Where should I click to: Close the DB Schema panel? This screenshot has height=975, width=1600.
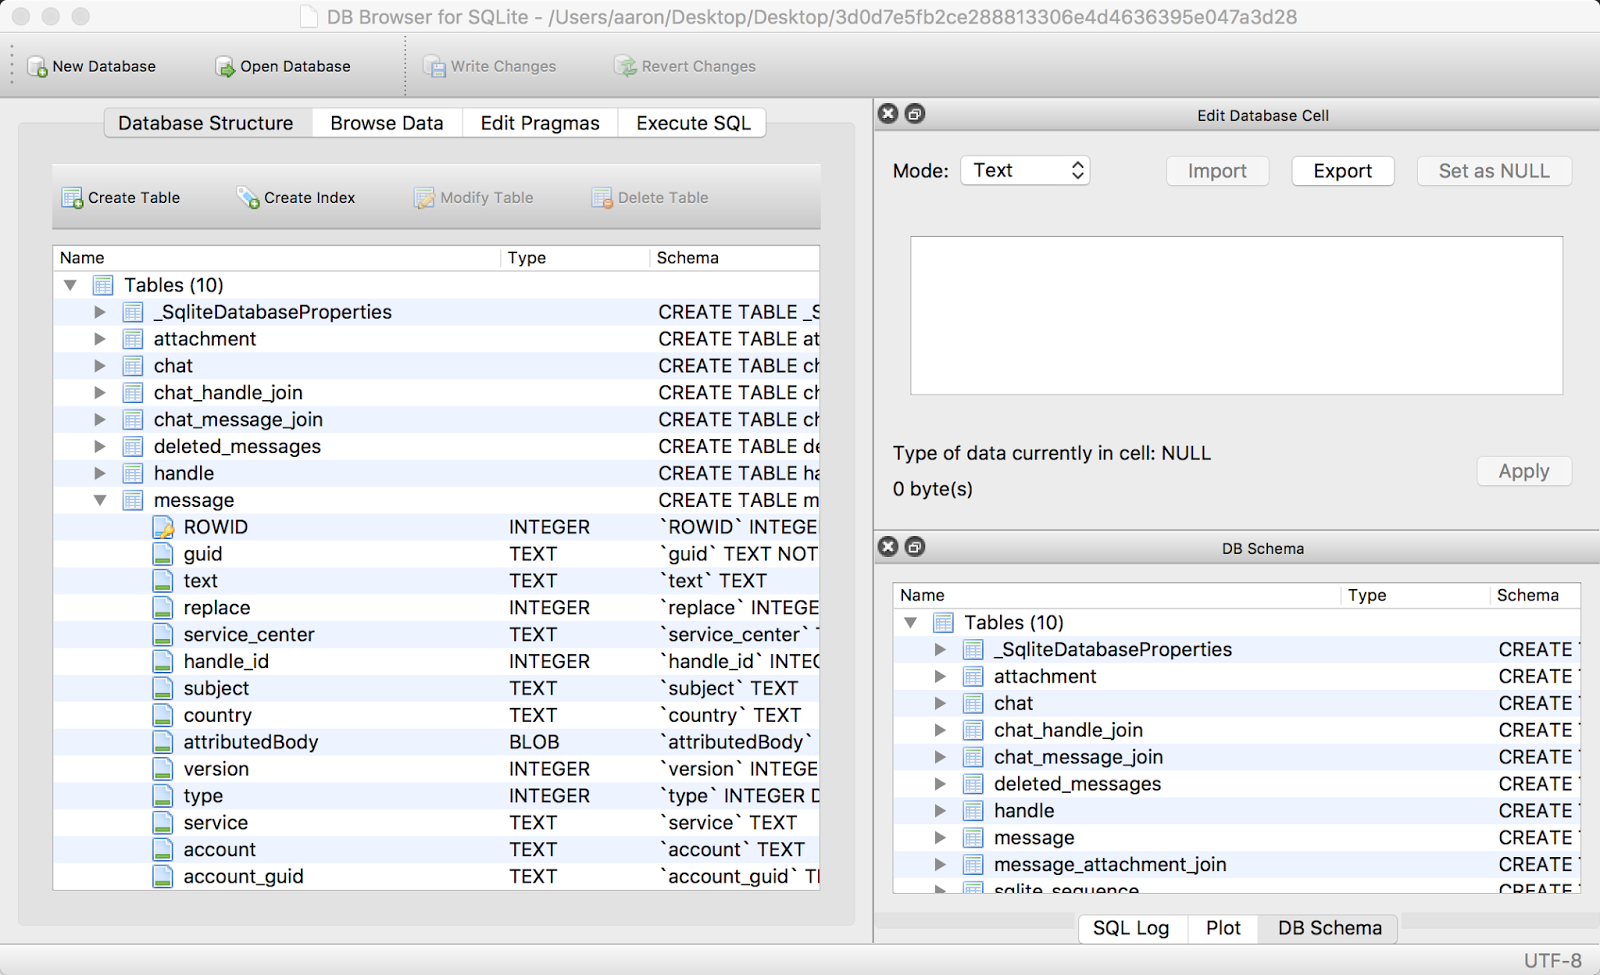pos(888,547)
